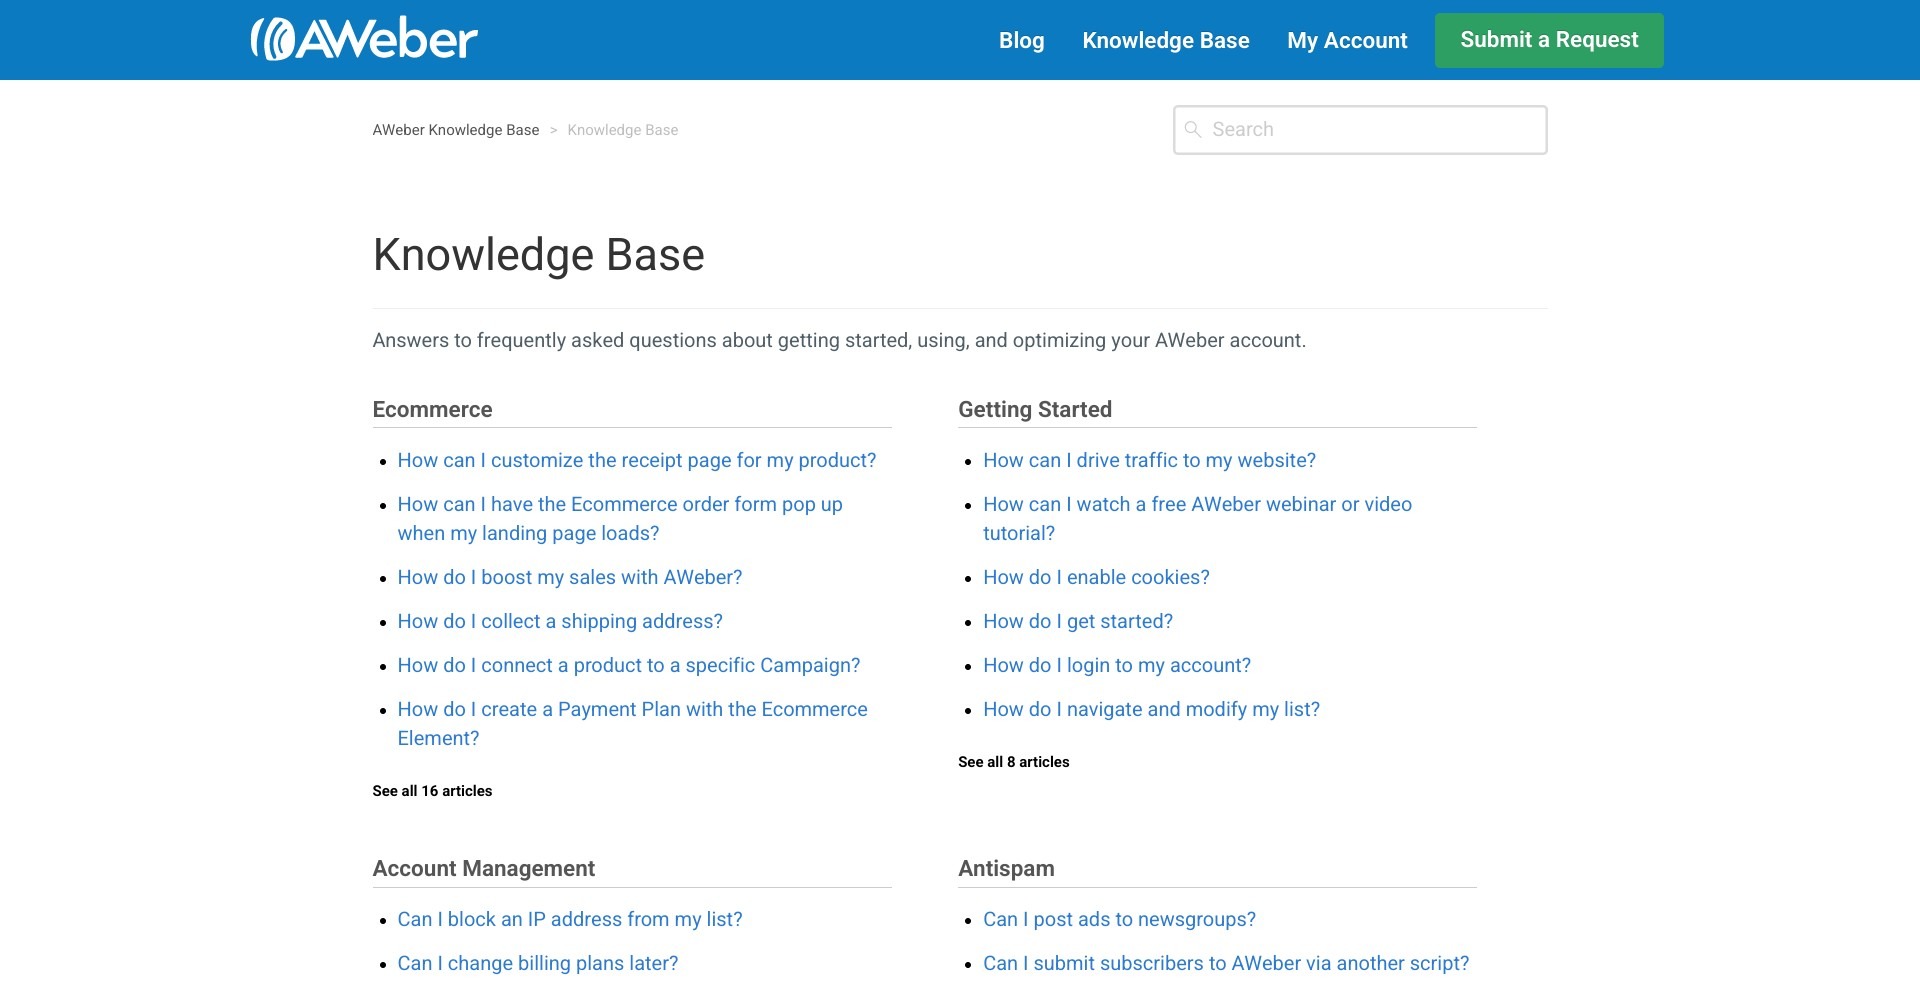Open 'How do I enable cookies?' article
The width and height of the screenshot is (1920, 992).
point(1096,577)
